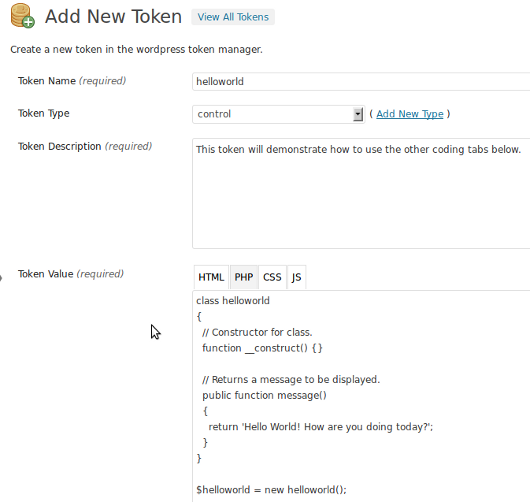Click the Token Description (required) label
The height and width of the screenshot is (502, 530).
(85, 146)
